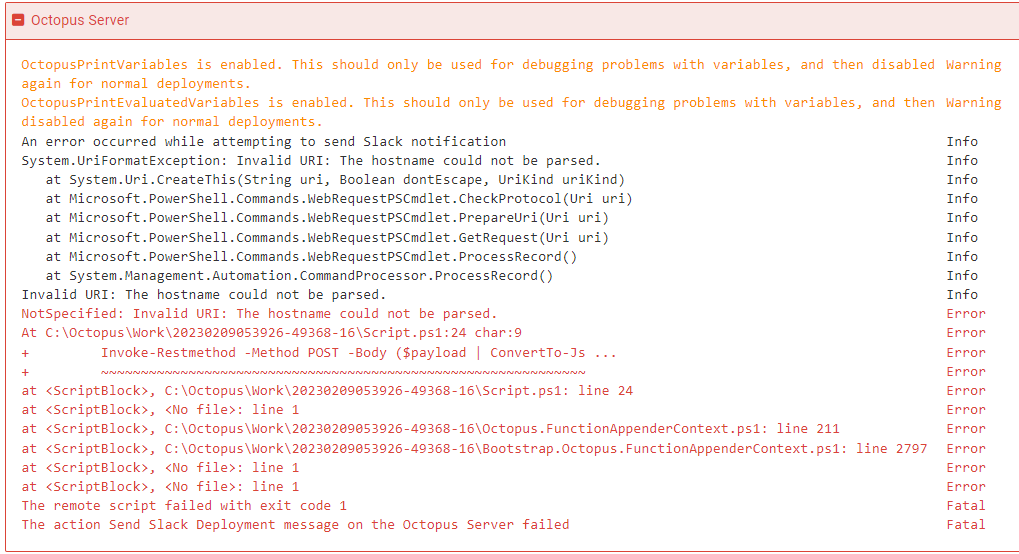Image resolution: width=1019 pixels, height=554 pixels.
Task: Select the WebRequestPSCmdlet.PrepareUri stack line
Action: tap(327, 217)
